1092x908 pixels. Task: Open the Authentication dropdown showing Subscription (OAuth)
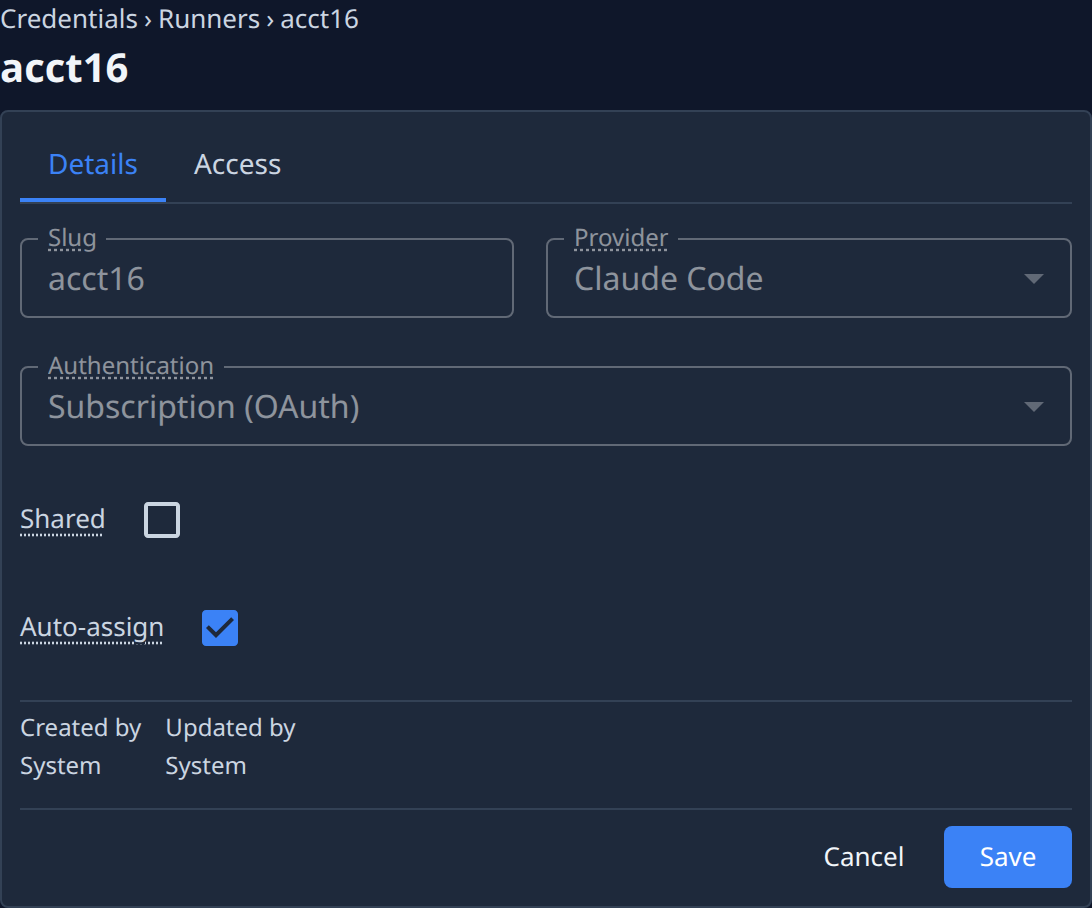point(545,407)
